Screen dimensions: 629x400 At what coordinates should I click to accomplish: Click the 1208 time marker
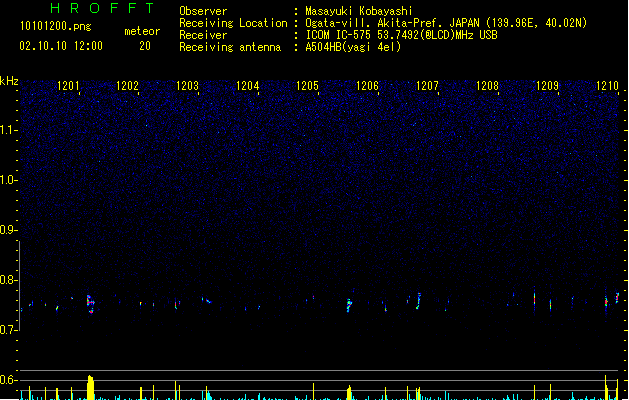point(487,86)
